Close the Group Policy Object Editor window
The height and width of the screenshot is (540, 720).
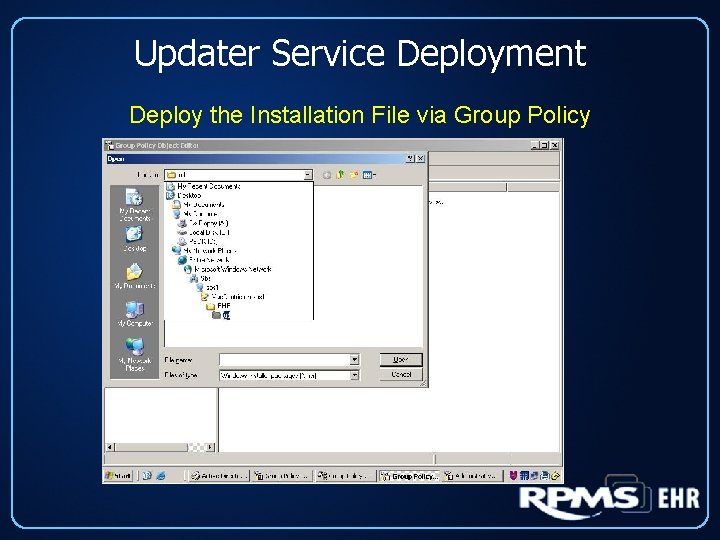click(x=555, y=145)
